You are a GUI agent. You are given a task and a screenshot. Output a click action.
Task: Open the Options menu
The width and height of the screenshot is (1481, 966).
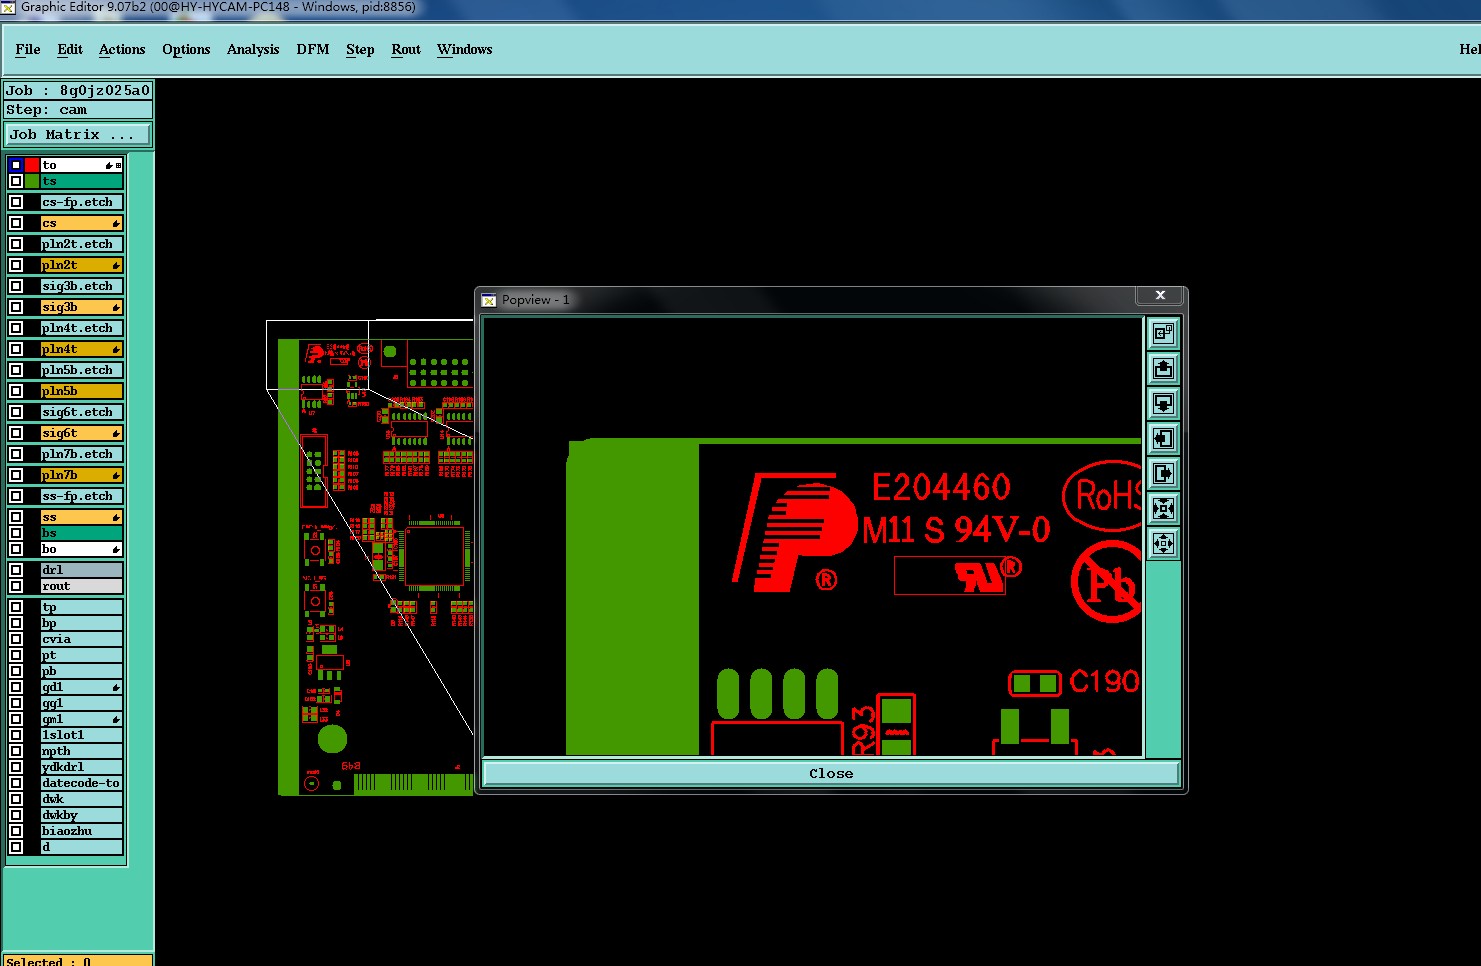186,49
